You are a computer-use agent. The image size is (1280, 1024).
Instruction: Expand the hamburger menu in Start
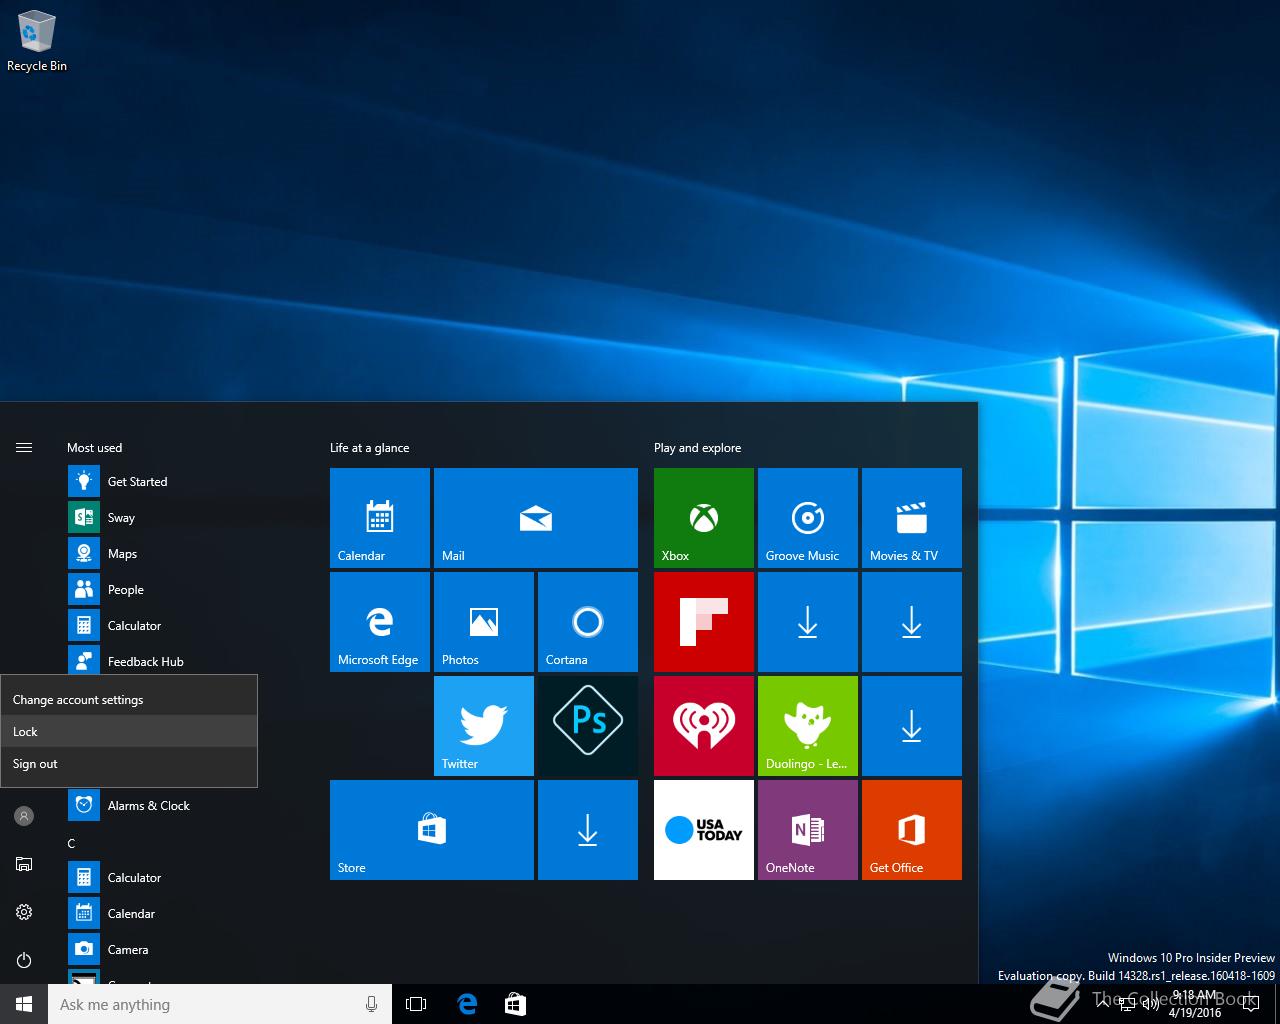(24, 447)
